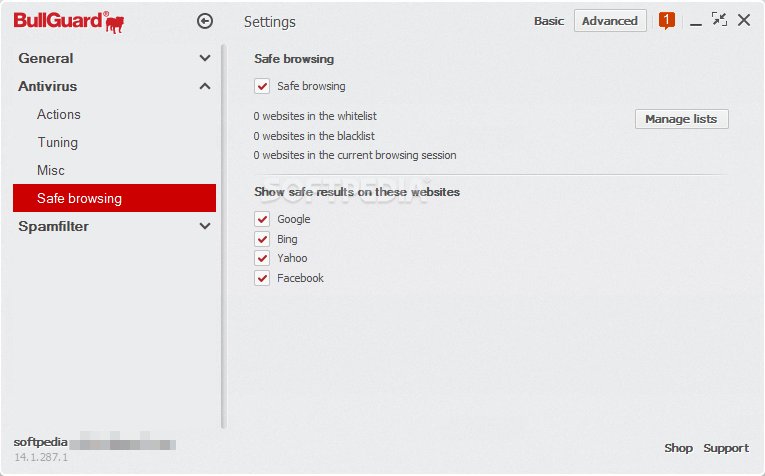Select the General category label
Screen dimensions: 765x476
click(46, 58)
